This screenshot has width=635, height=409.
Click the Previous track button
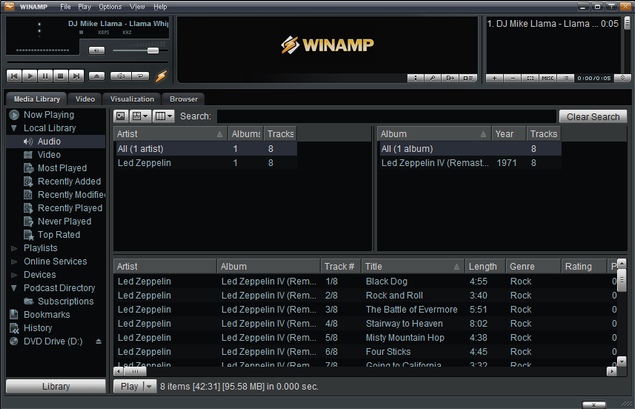click(x=14, y=76)
